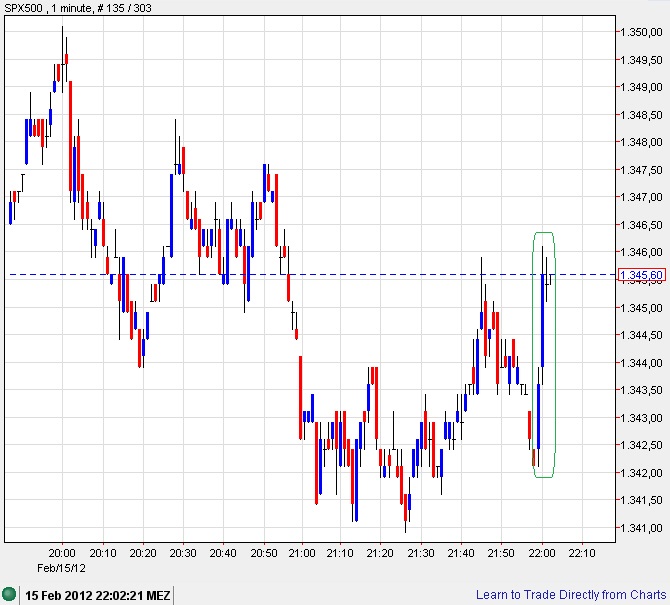Click the 22:10 time axis label
The height and width of the screenshot is (605, 670).
click(582, 553)
